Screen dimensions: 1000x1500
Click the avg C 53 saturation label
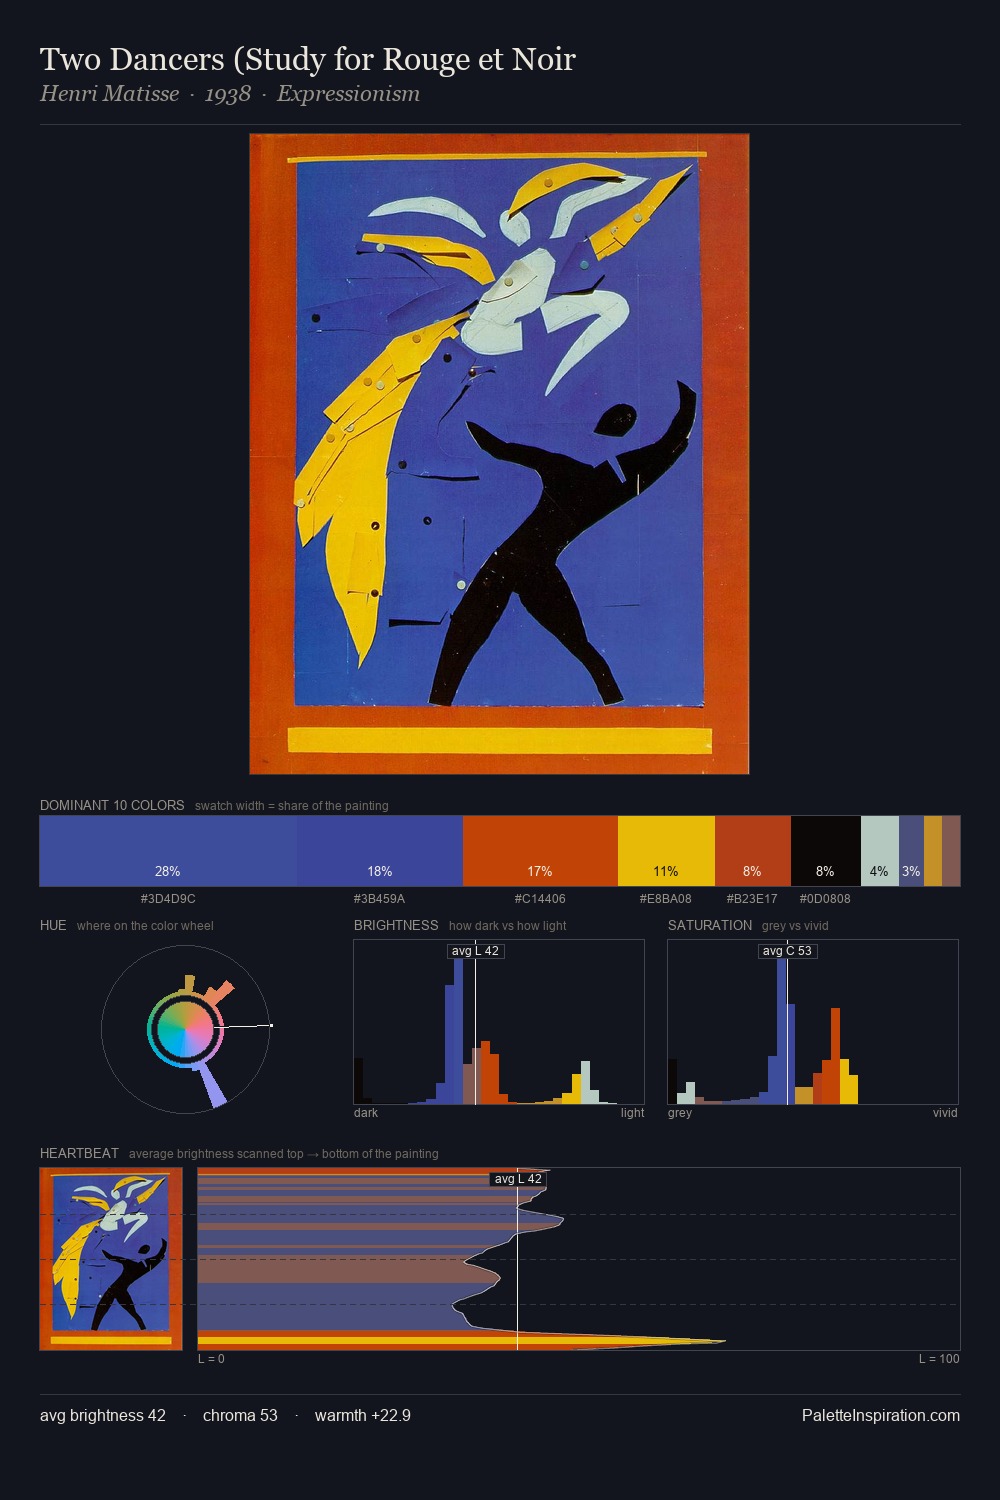[787, 951]
